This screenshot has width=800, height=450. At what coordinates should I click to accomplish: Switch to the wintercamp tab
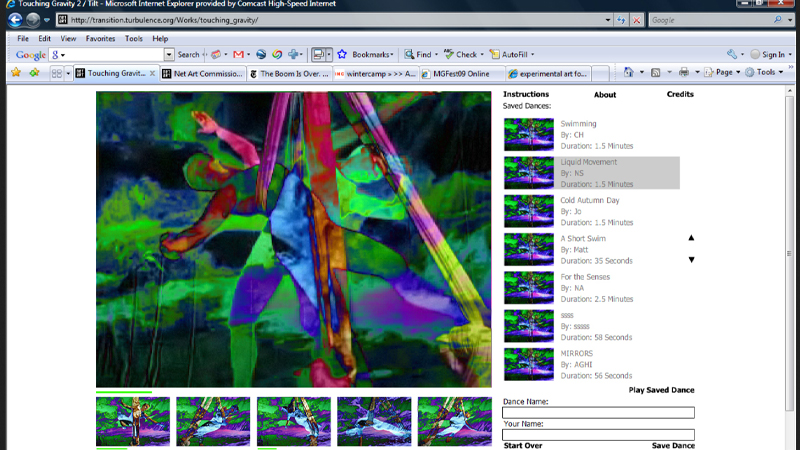376,73
